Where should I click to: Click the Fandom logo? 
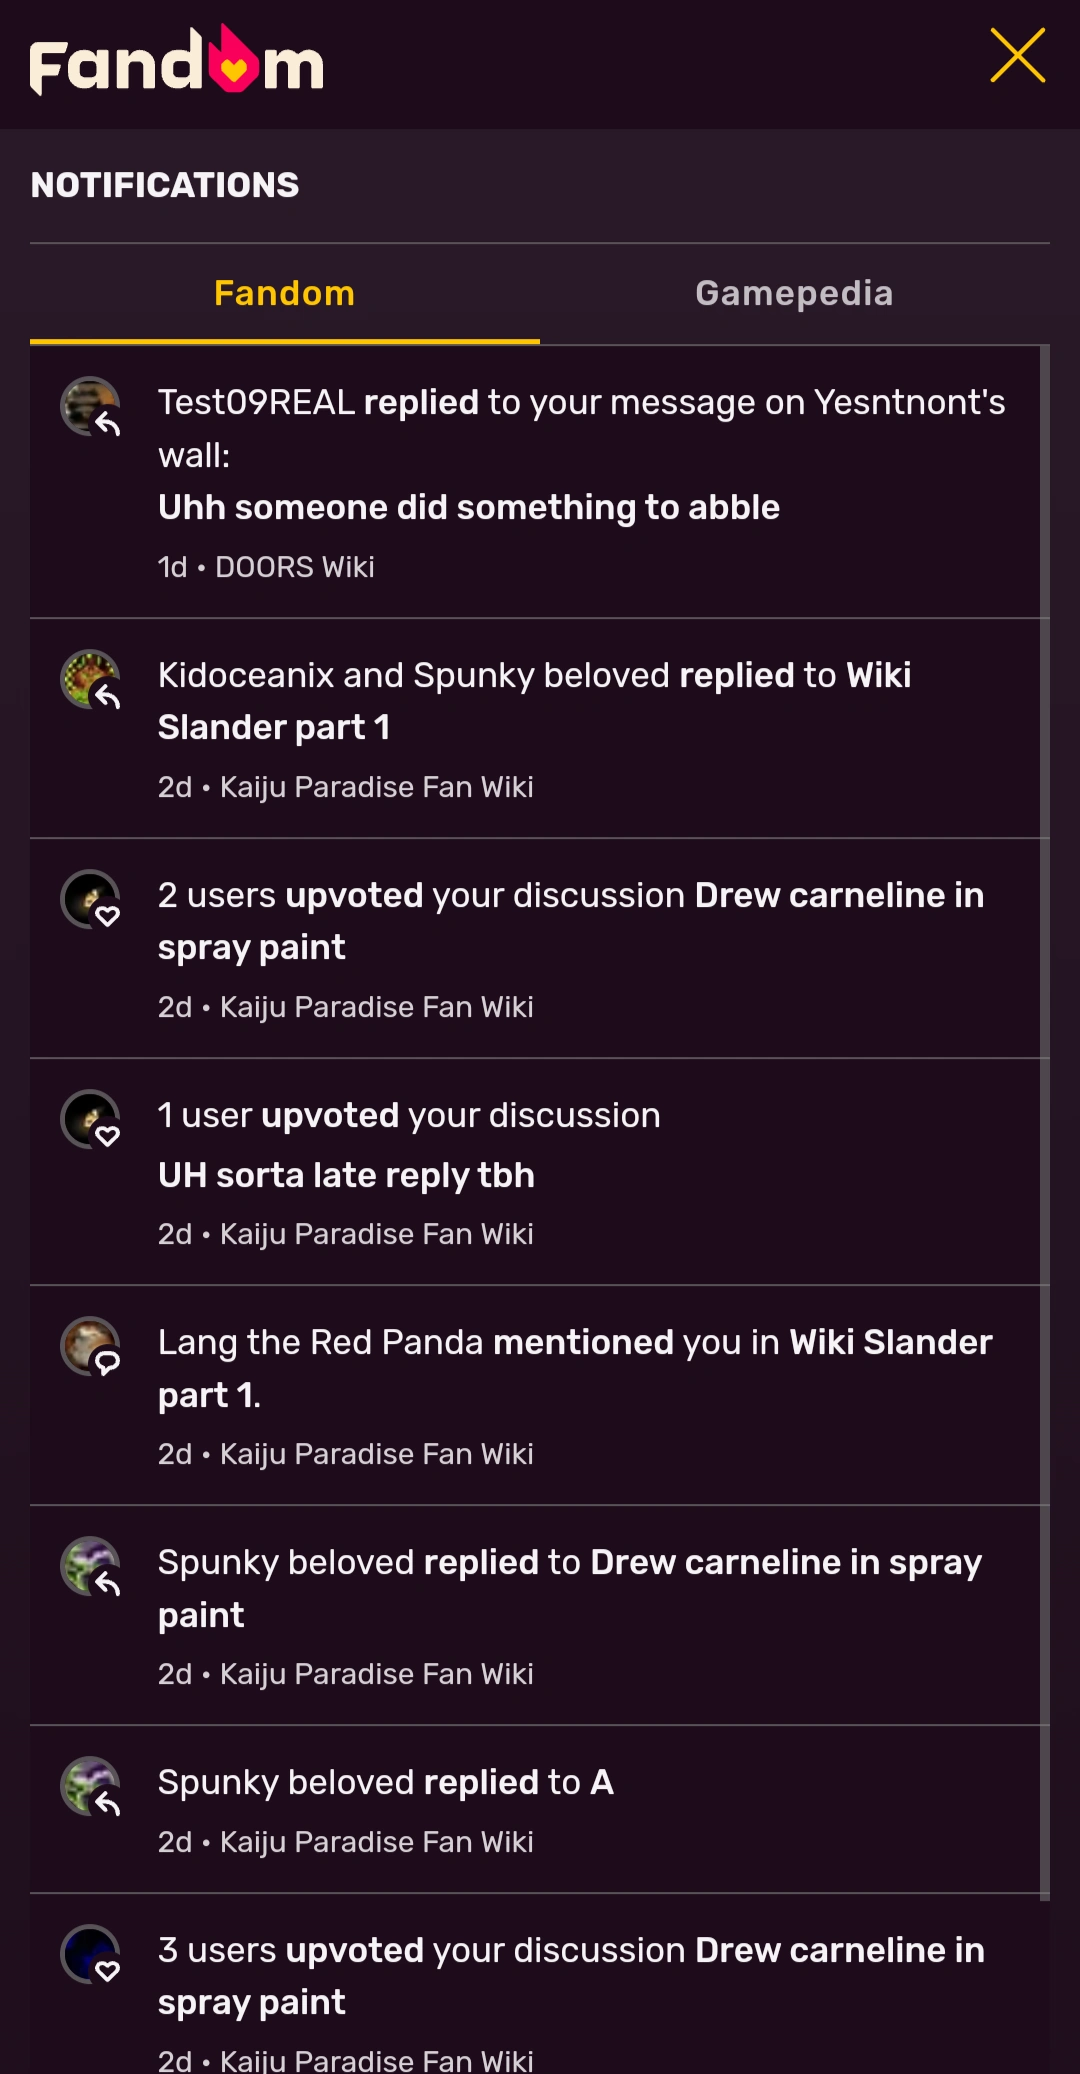coord(176,62)
